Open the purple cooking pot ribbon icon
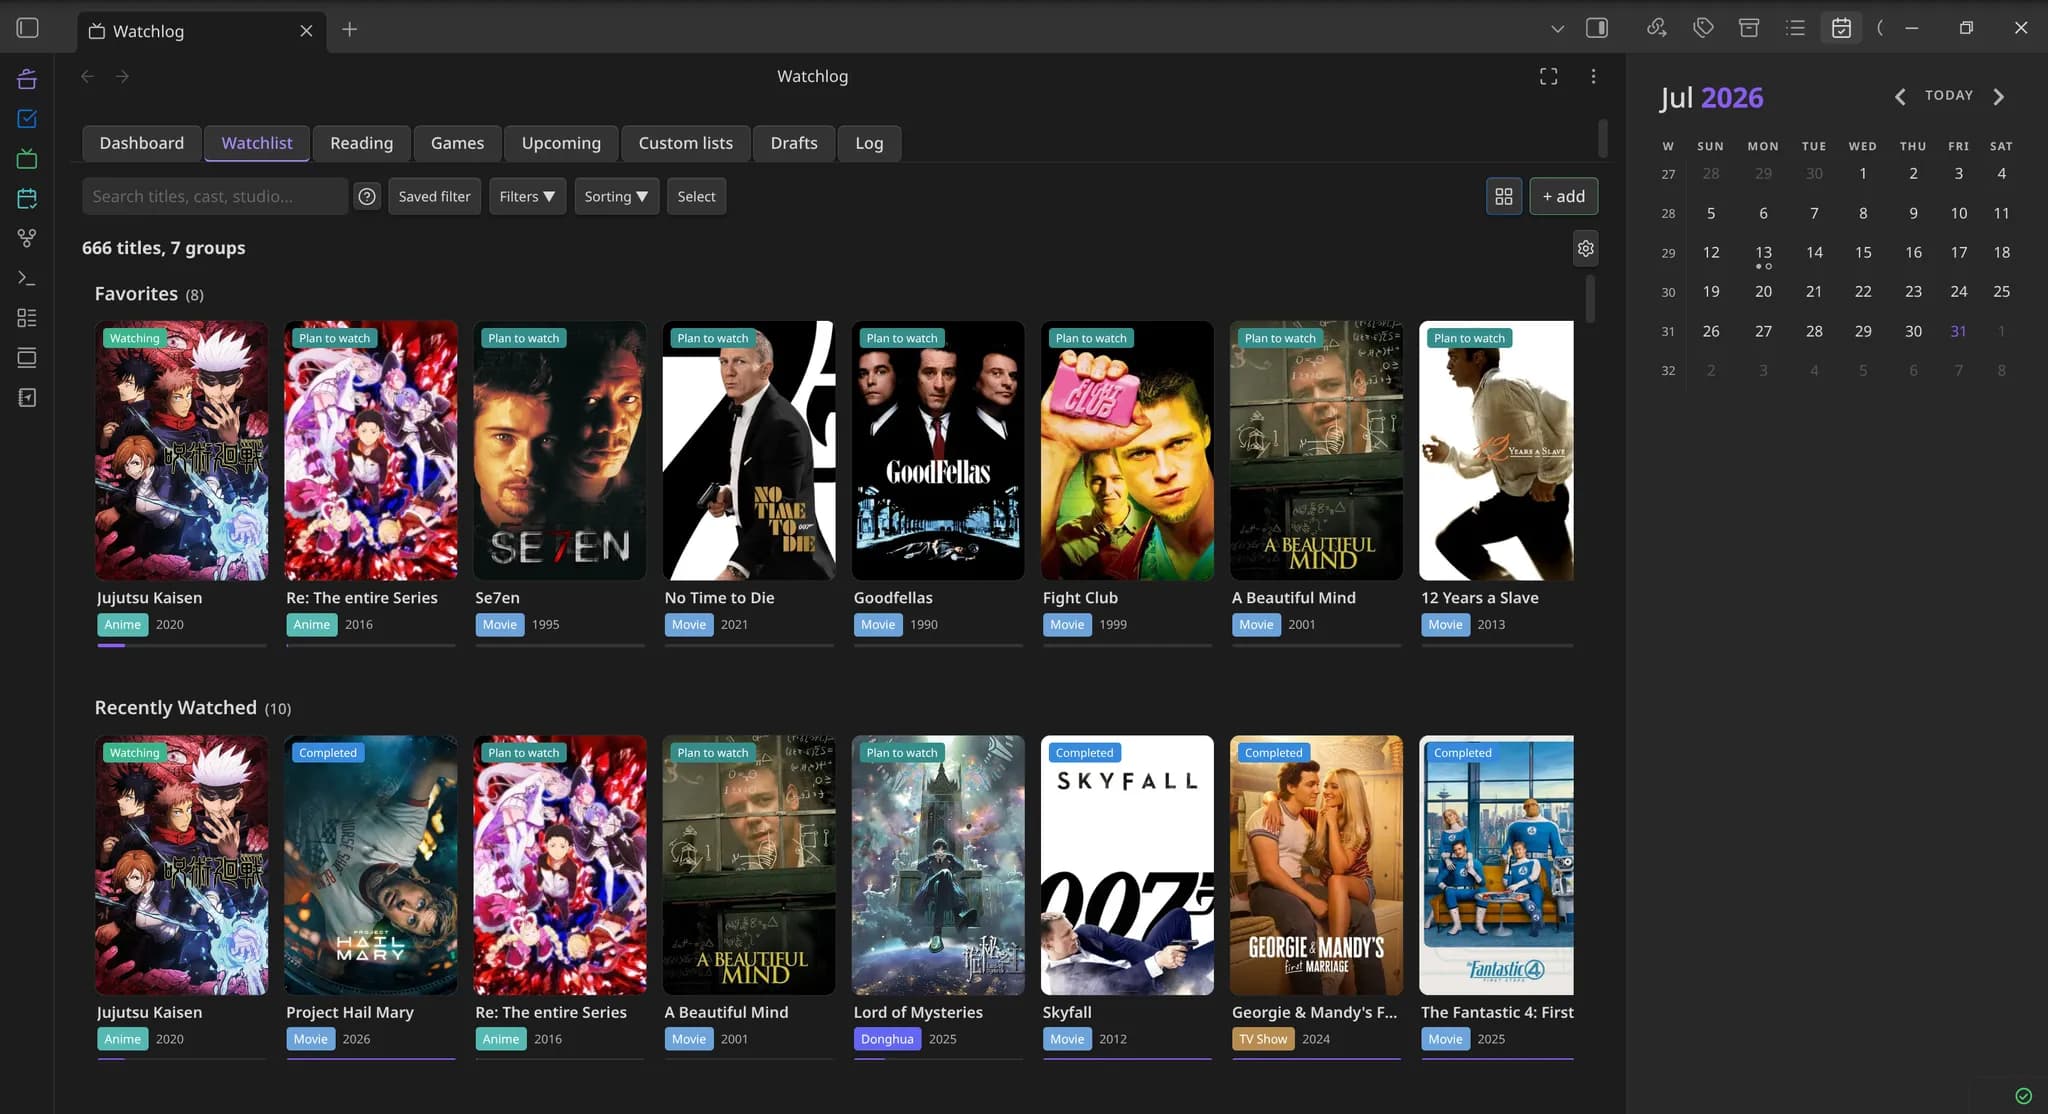The height and width of the screenshot is (1114, 2048). click(27, 79)
